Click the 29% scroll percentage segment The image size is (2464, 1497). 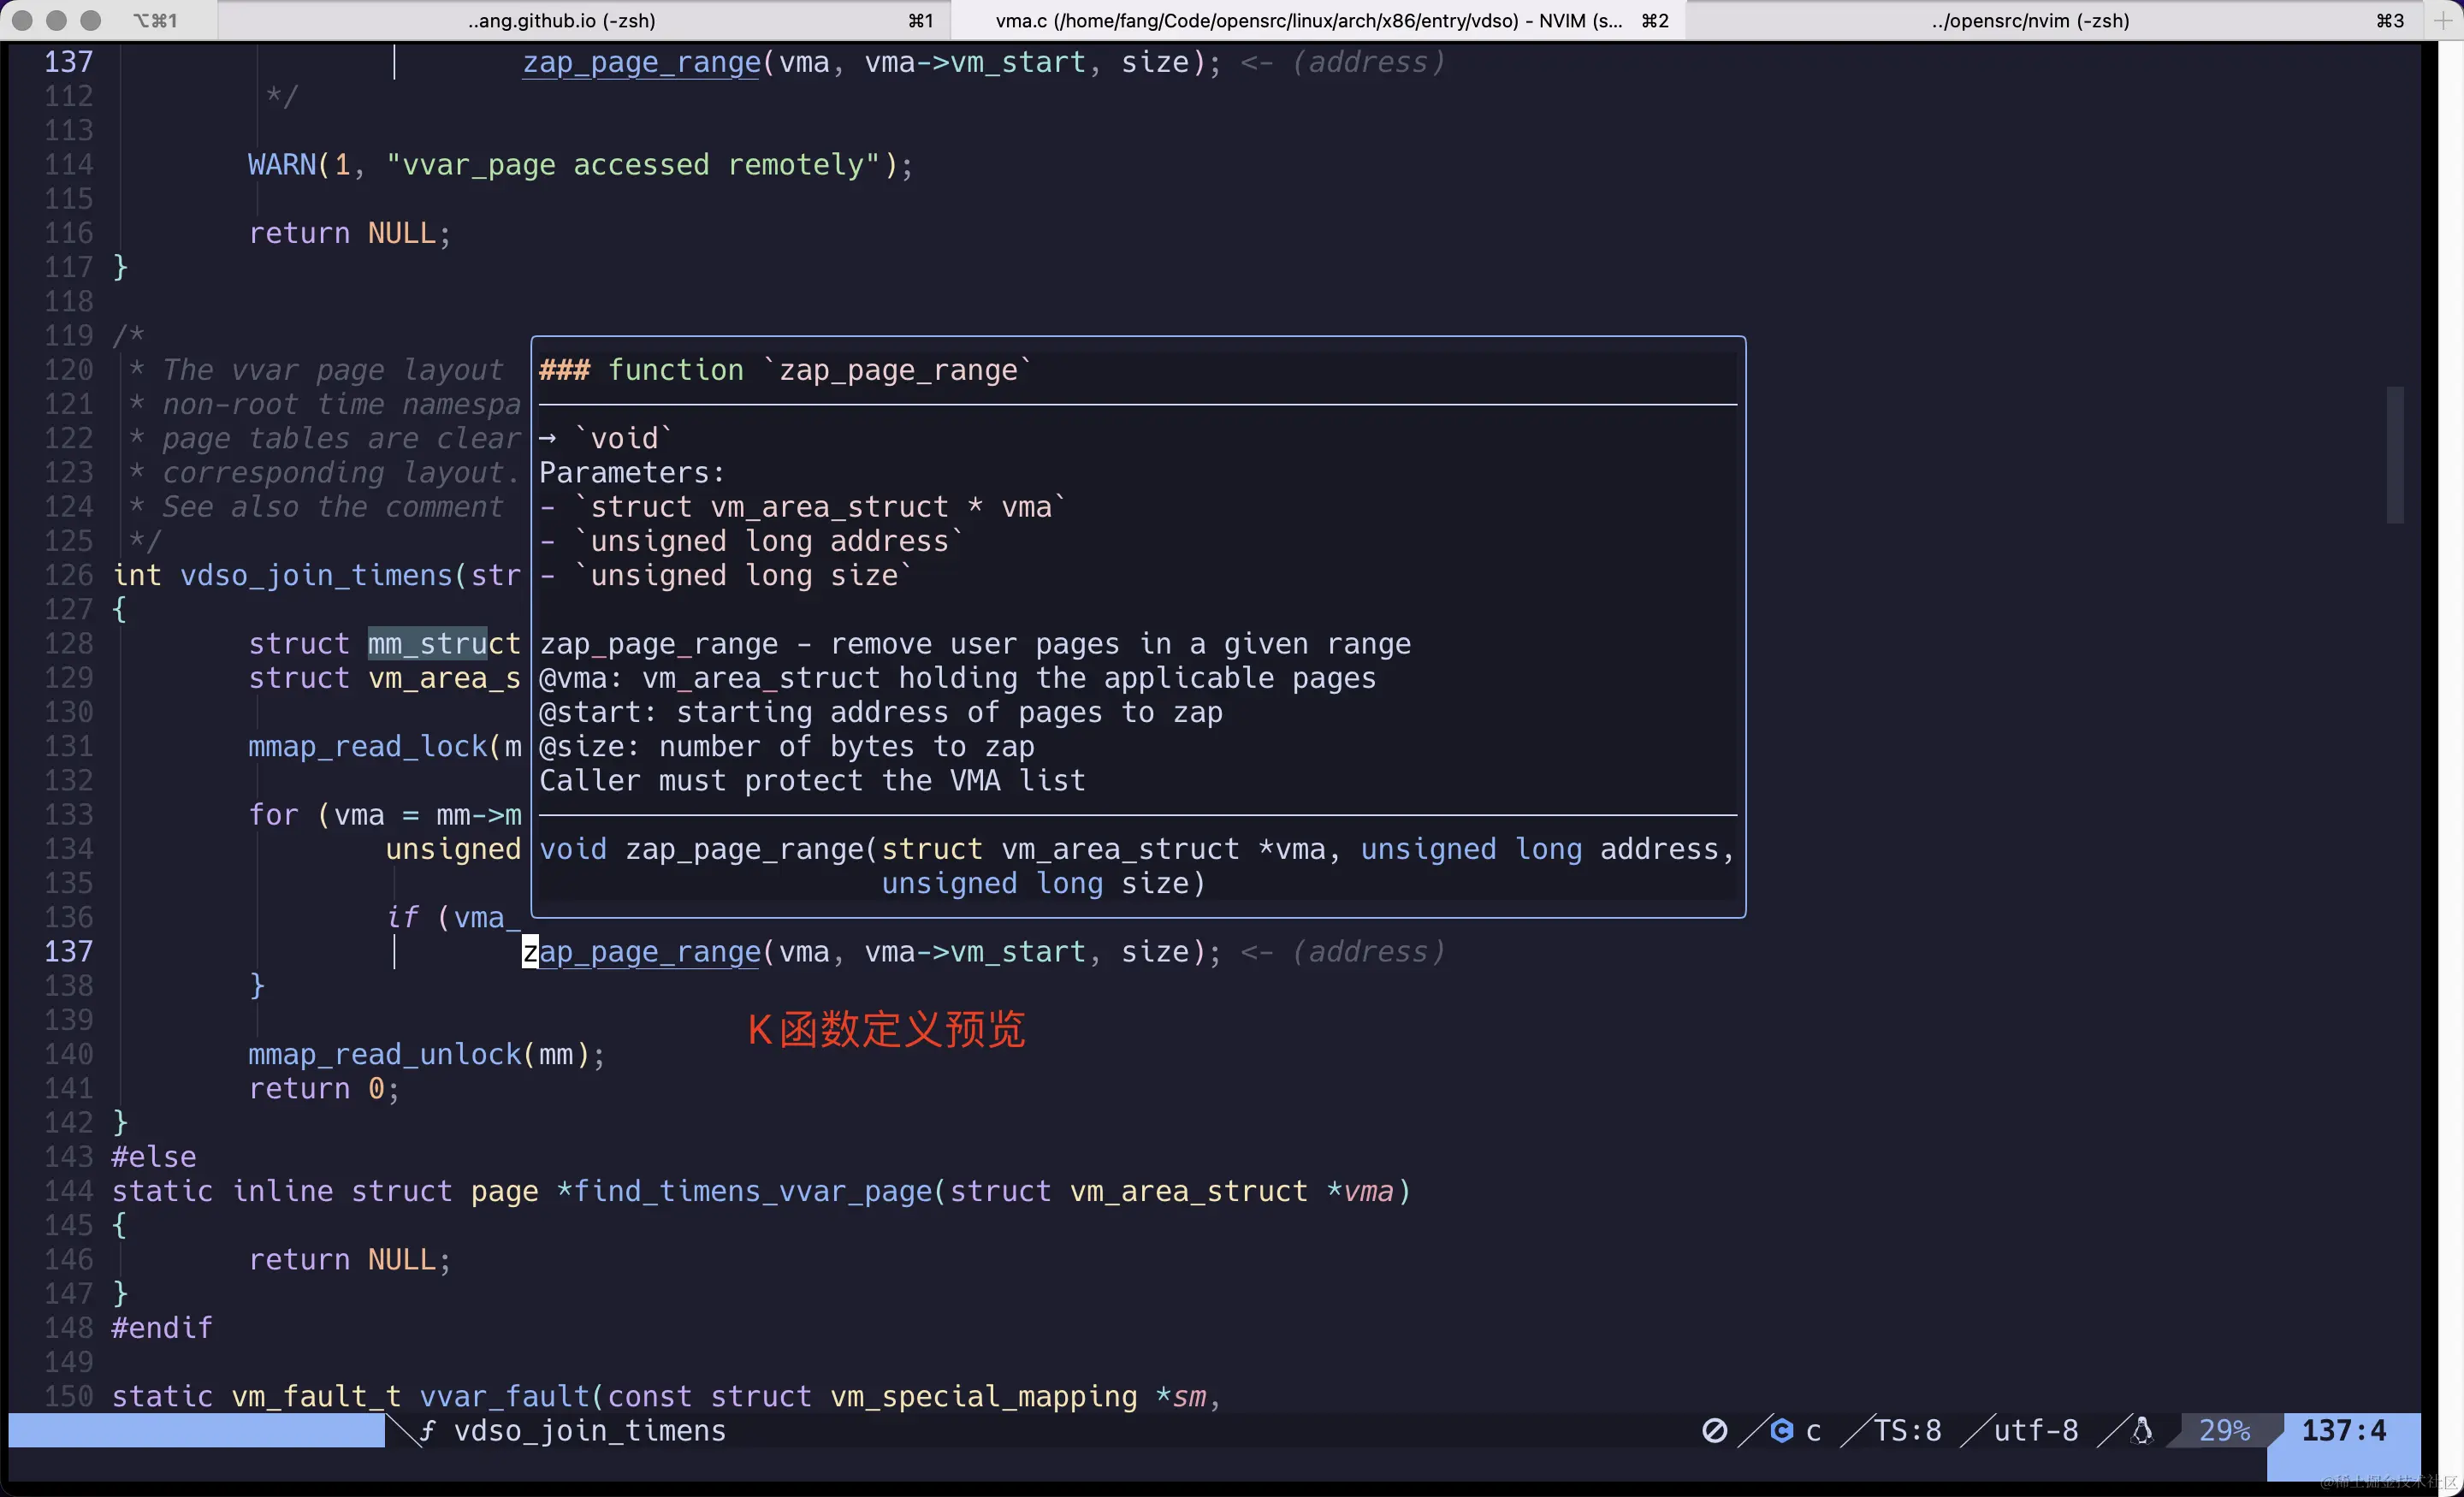tap(2224, 1431)
